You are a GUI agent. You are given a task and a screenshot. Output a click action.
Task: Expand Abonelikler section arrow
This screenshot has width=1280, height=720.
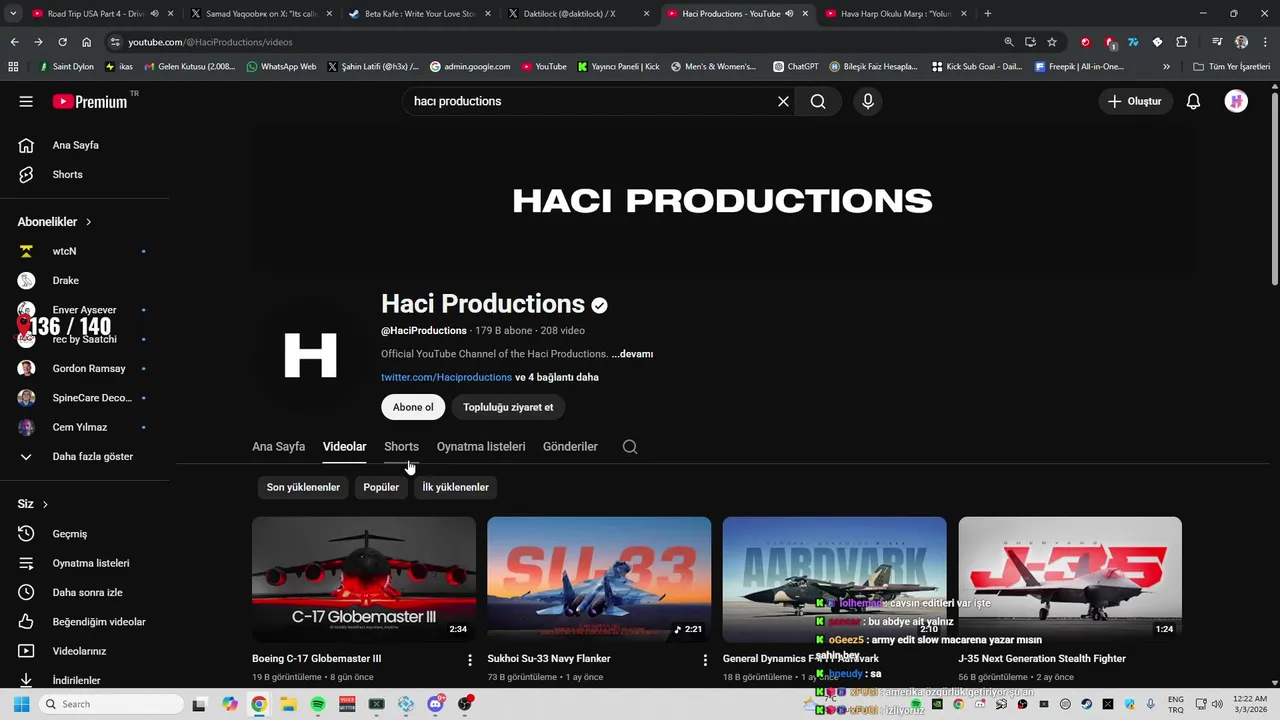(88, 222)
